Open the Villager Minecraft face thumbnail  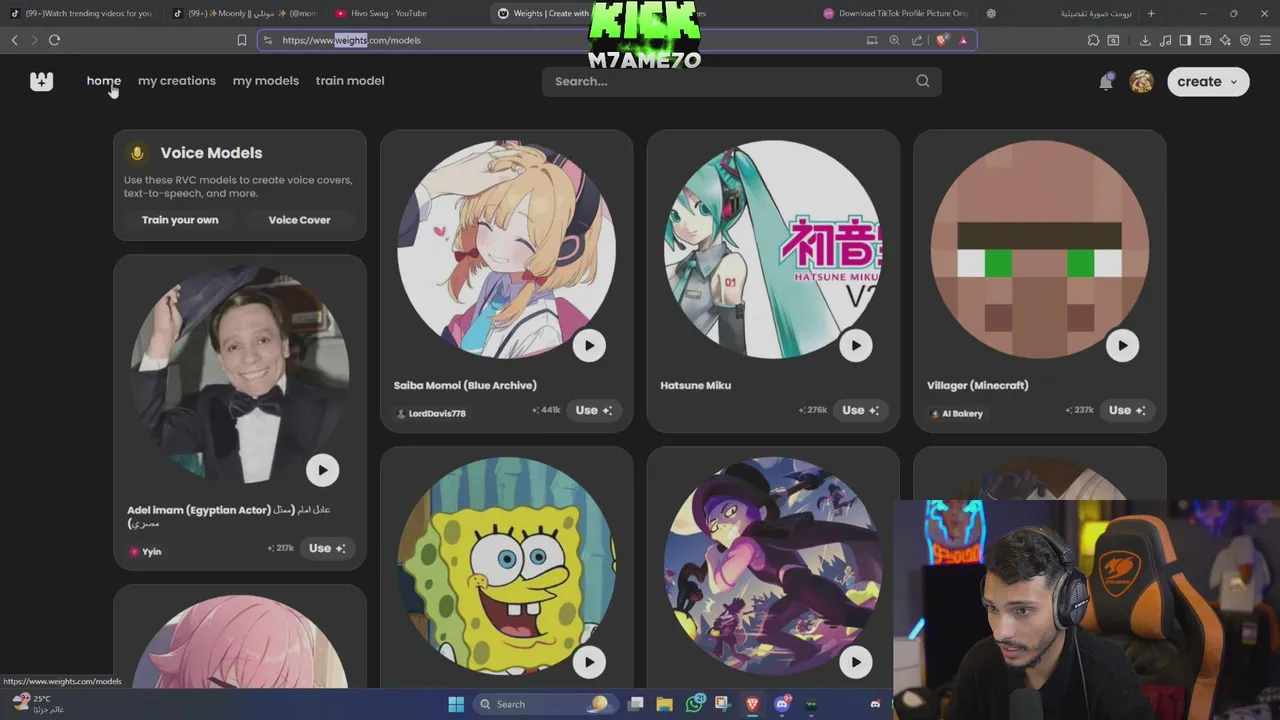click(x=1039, y=249)
